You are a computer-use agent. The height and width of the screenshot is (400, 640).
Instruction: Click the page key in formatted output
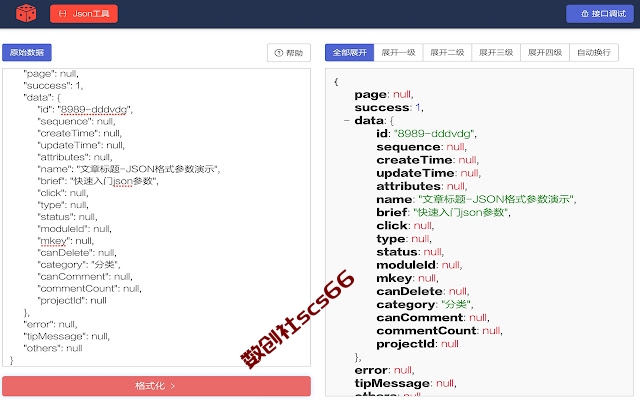[x=371, y=95]
